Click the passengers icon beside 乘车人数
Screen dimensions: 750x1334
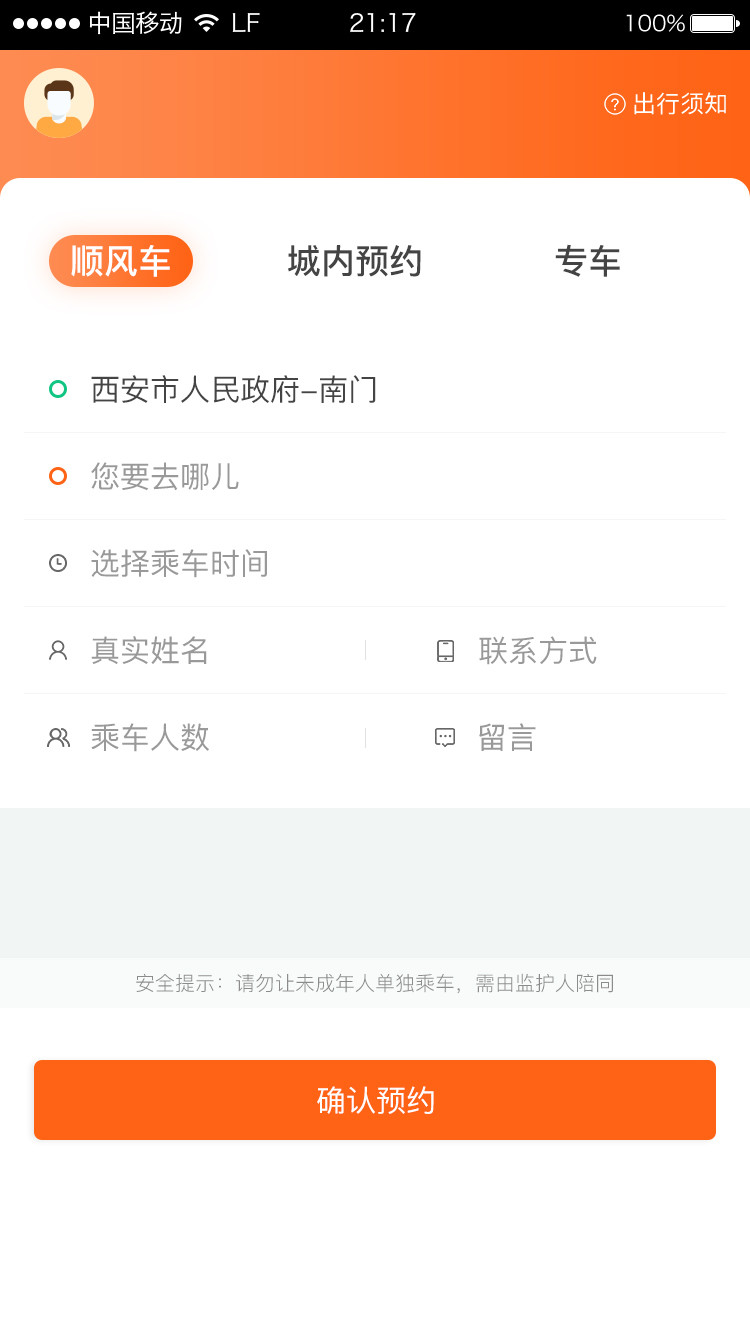coord(57,737)
